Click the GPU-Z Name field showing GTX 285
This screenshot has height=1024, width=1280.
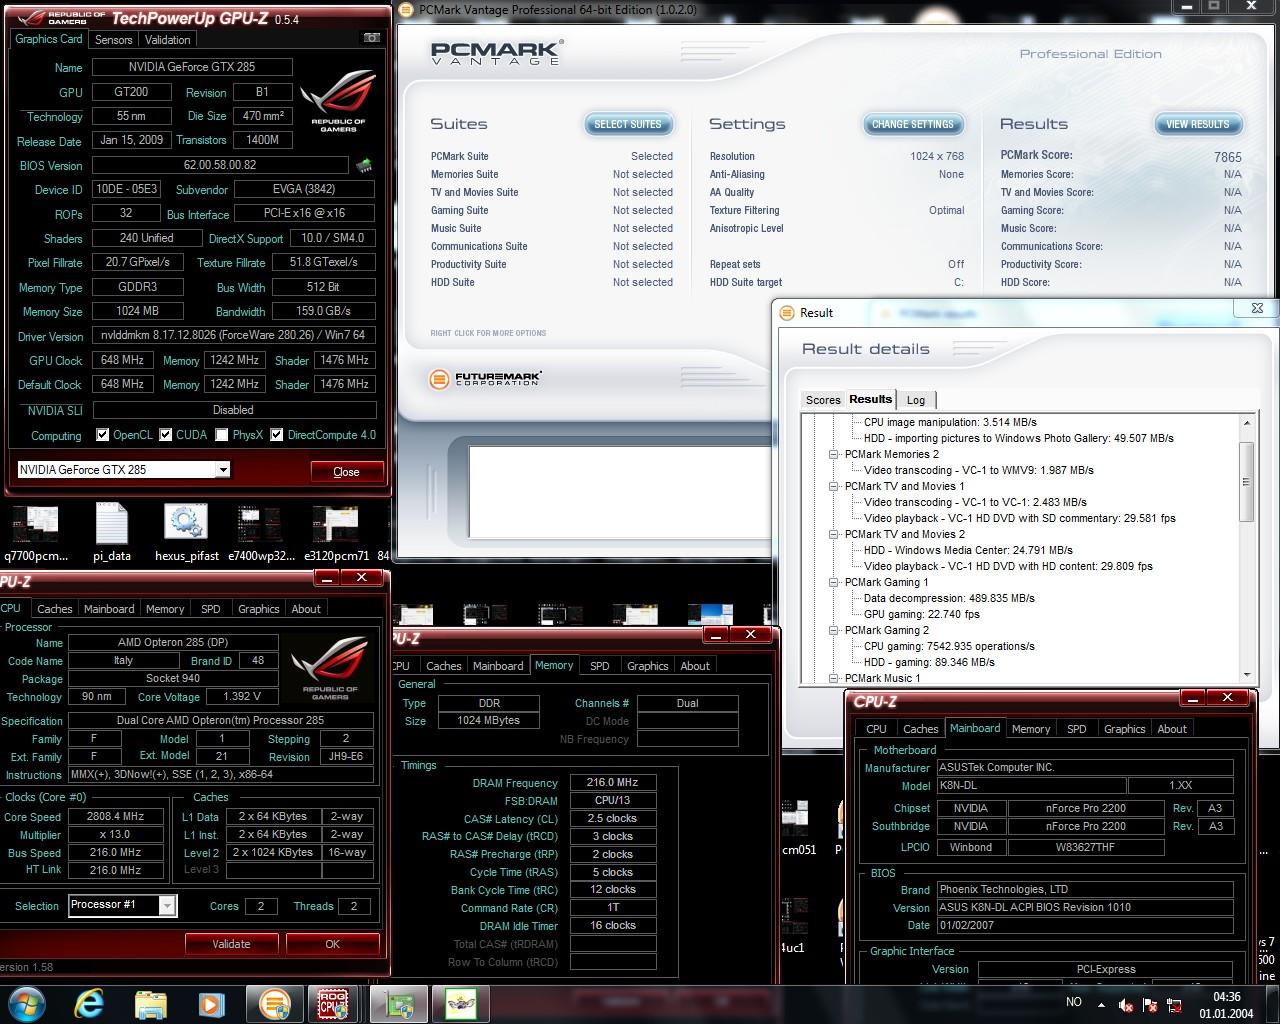(x=192, y=67)
